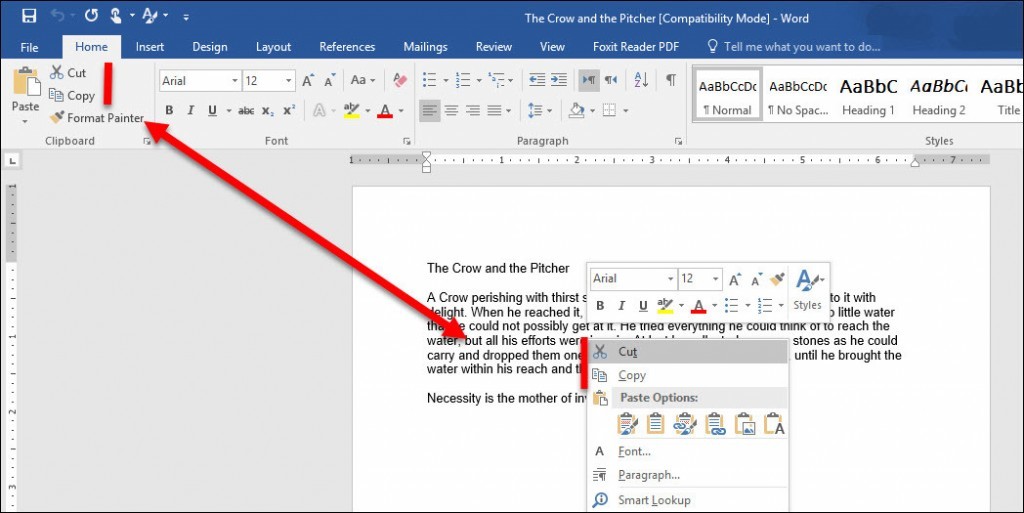Open the ribbon font size dropdown
The height and width of the screenshot is (513, 1024).
[x=288, y=81]
